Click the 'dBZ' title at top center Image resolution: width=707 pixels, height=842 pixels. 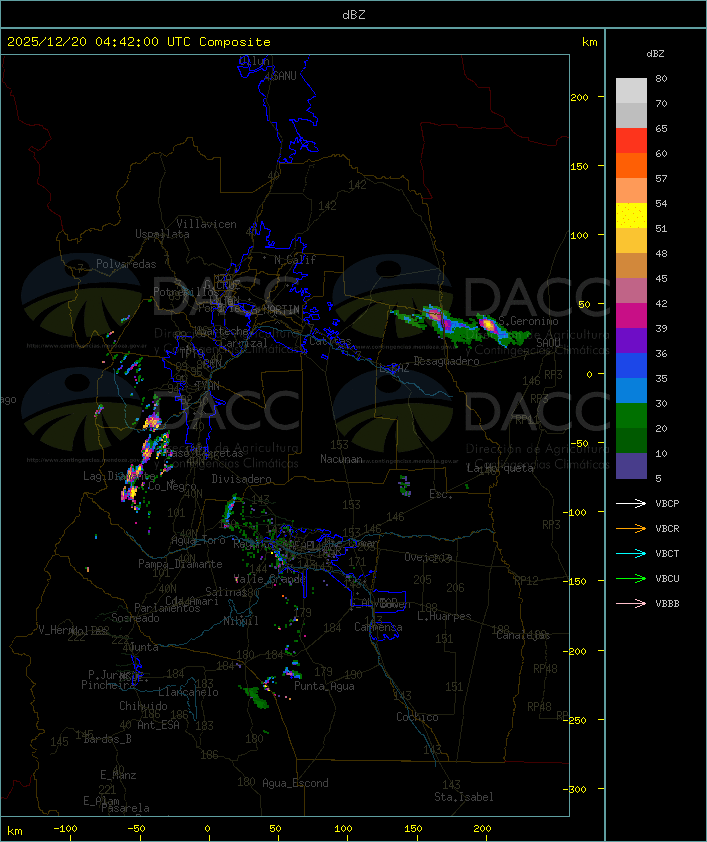[x=354, y=14]
